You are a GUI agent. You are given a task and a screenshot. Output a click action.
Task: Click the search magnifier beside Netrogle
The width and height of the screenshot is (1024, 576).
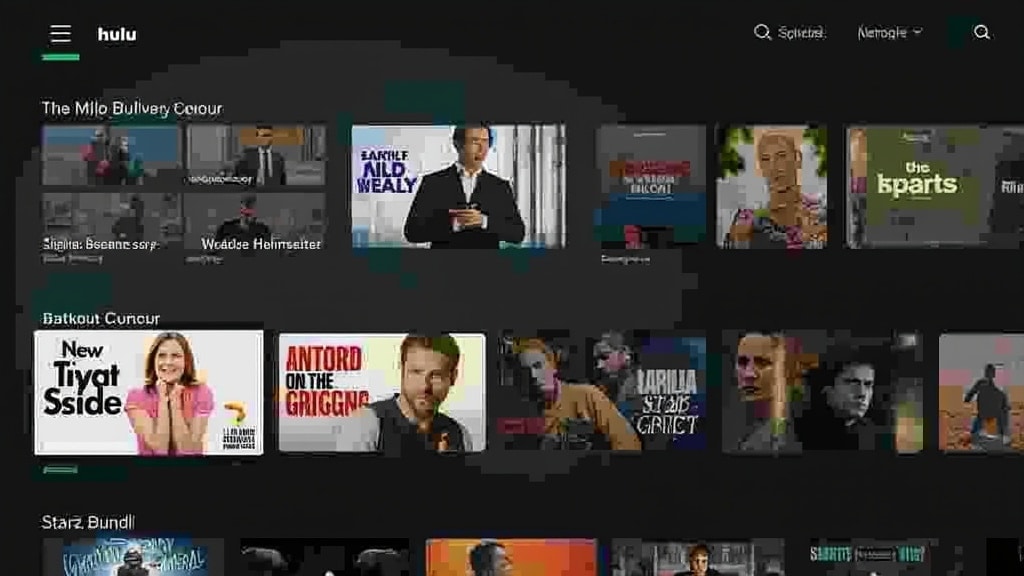(x=761, y=32)
